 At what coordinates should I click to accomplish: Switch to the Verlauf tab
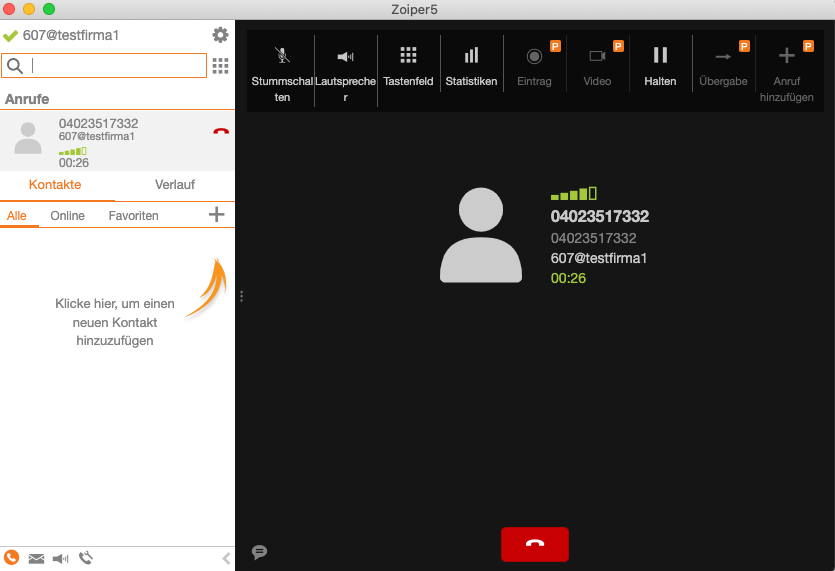click(175, 185)
